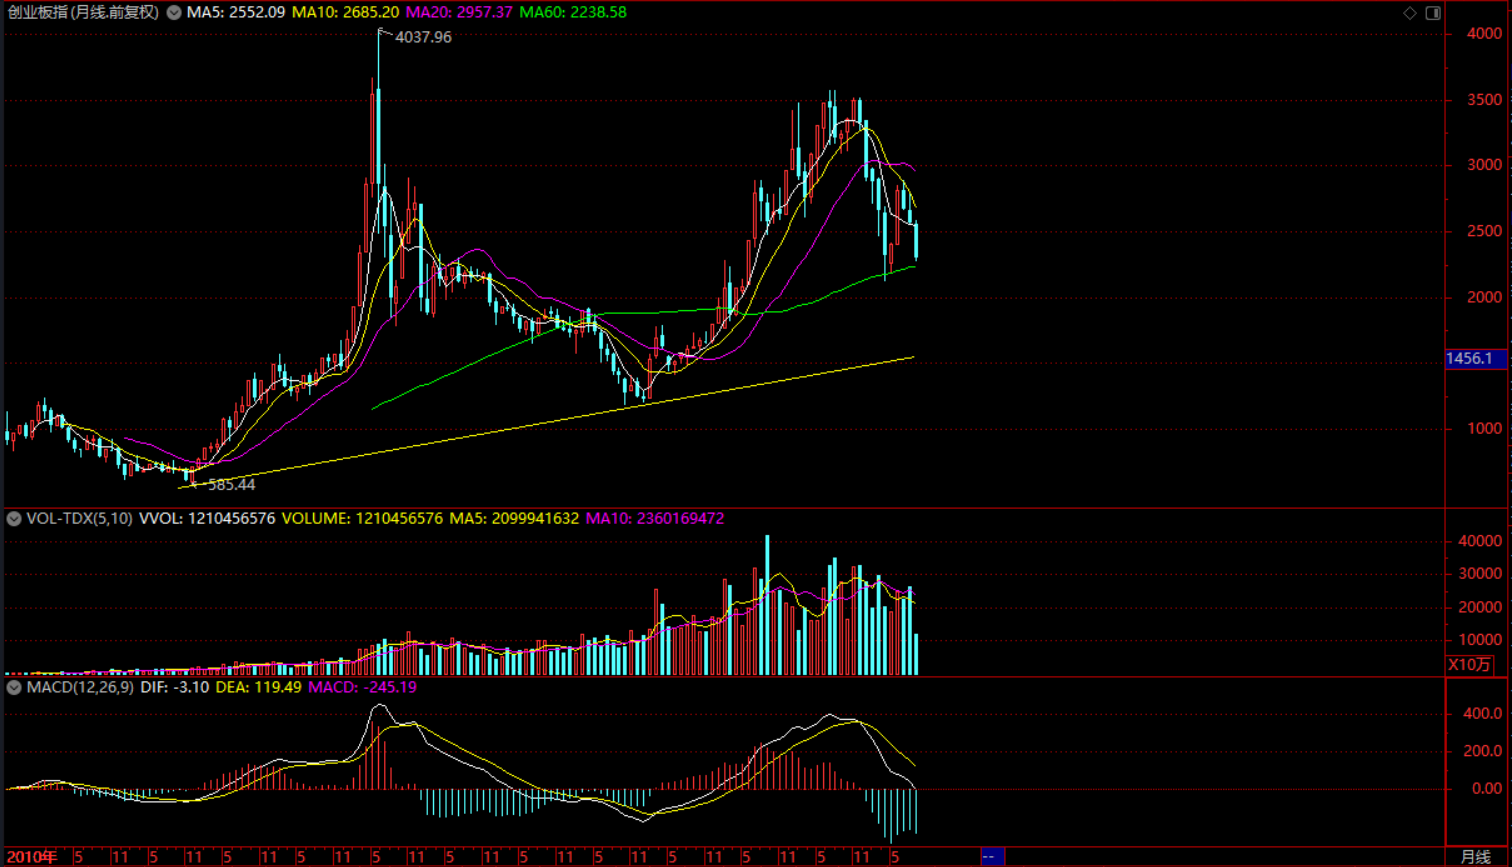Viewport: 1512px width, 867px height.
Task: Open the main chart indicator settings arrow
Action: (x=174, y=13)
